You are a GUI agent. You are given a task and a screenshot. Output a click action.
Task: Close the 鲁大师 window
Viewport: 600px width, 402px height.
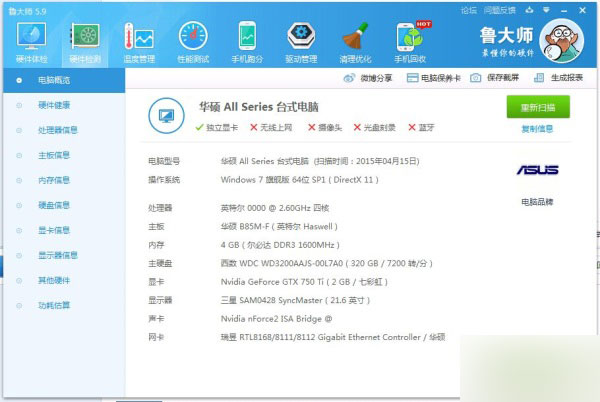point(582,10)
